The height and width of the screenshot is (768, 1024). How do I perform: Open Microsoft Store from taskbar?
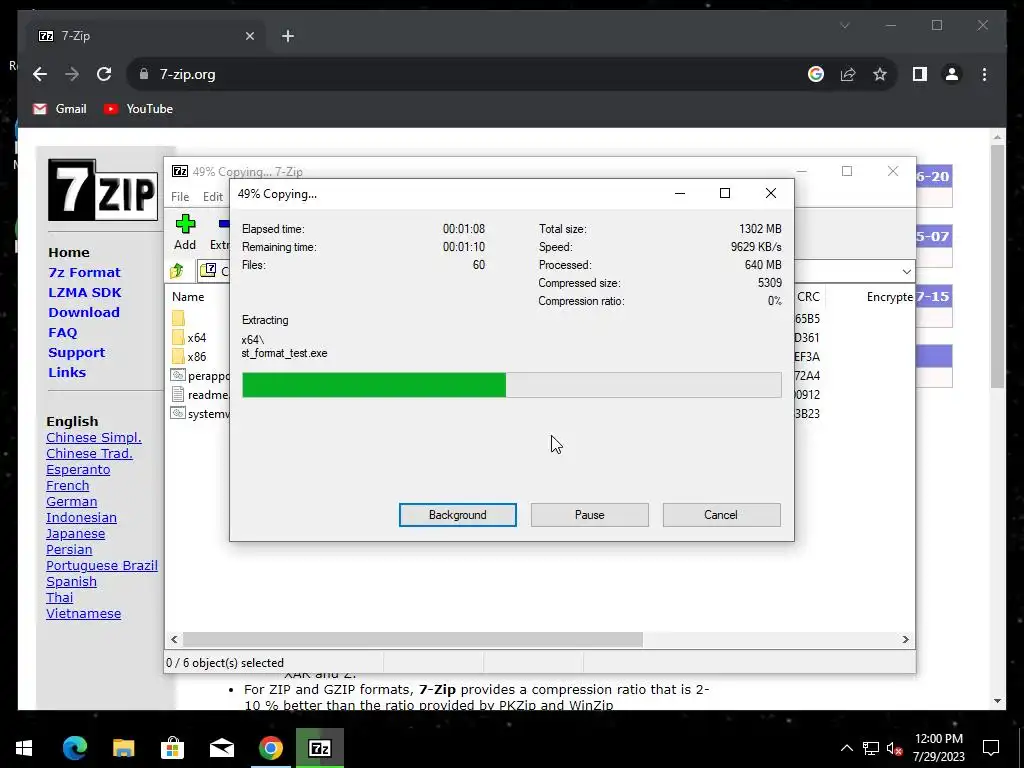tap(172, 748)
